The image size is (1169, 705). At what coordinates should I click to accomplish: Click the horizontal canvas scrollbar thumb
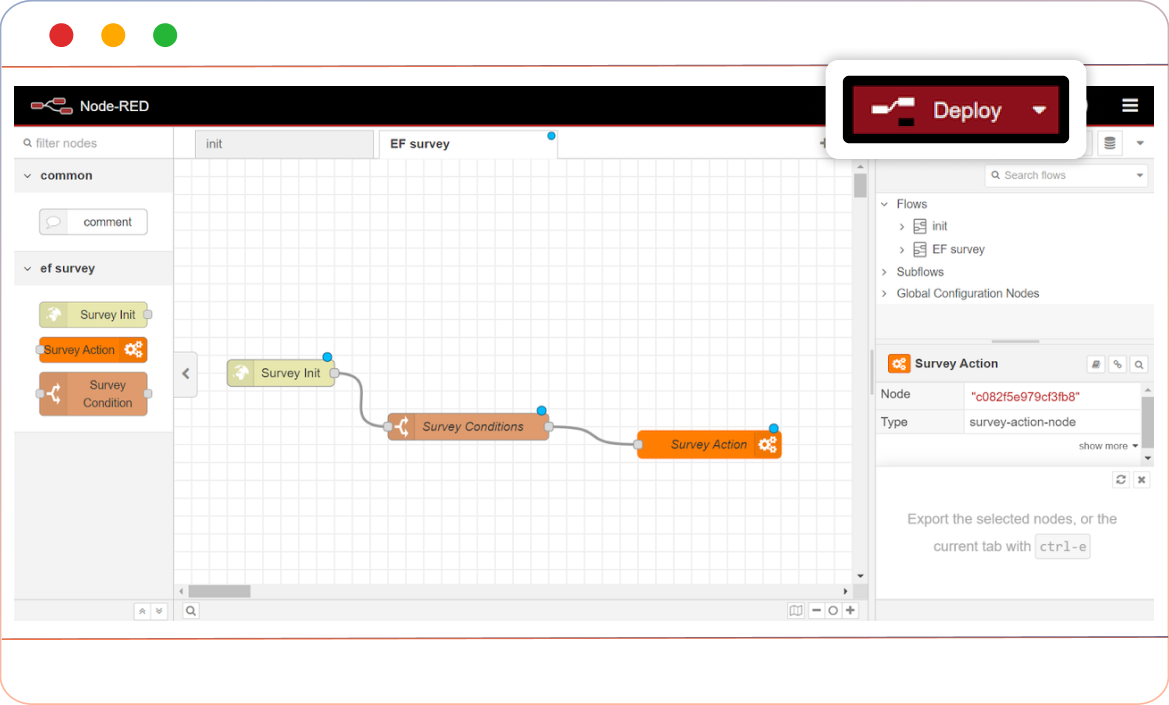click(219, 591)
